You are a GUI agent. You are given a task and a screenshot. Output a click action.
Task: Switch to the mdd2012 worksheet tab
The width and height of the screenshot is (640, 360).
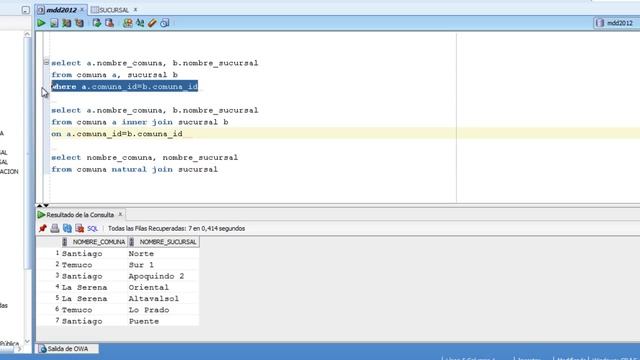pos(61,10)
